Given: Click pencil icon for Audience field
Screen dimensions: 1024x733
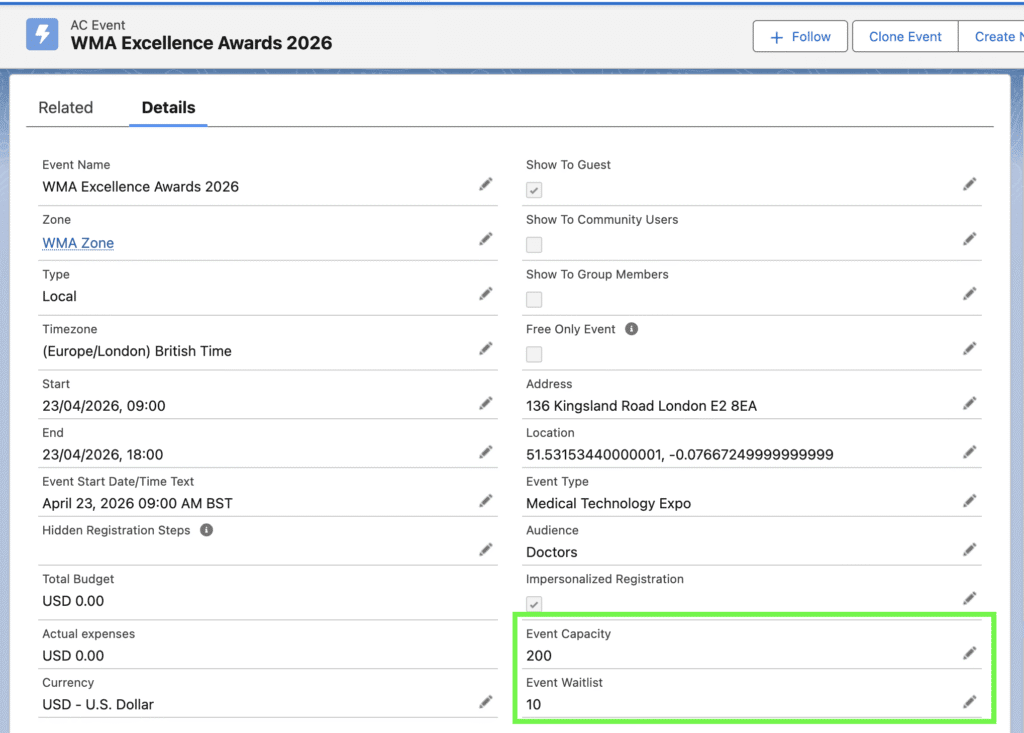Looking at the screenshot, I should click(x=969, y=549).
